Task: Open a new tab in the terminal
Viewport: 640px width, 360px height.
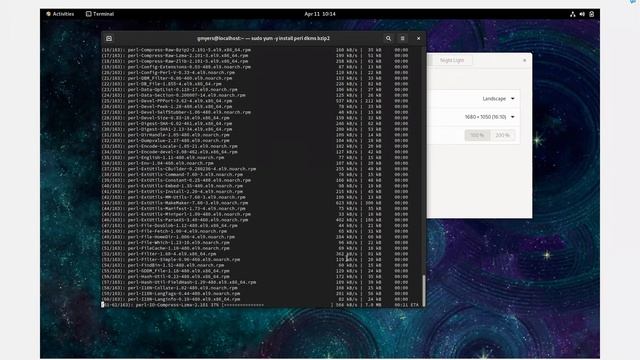Action: click(109, 38)
